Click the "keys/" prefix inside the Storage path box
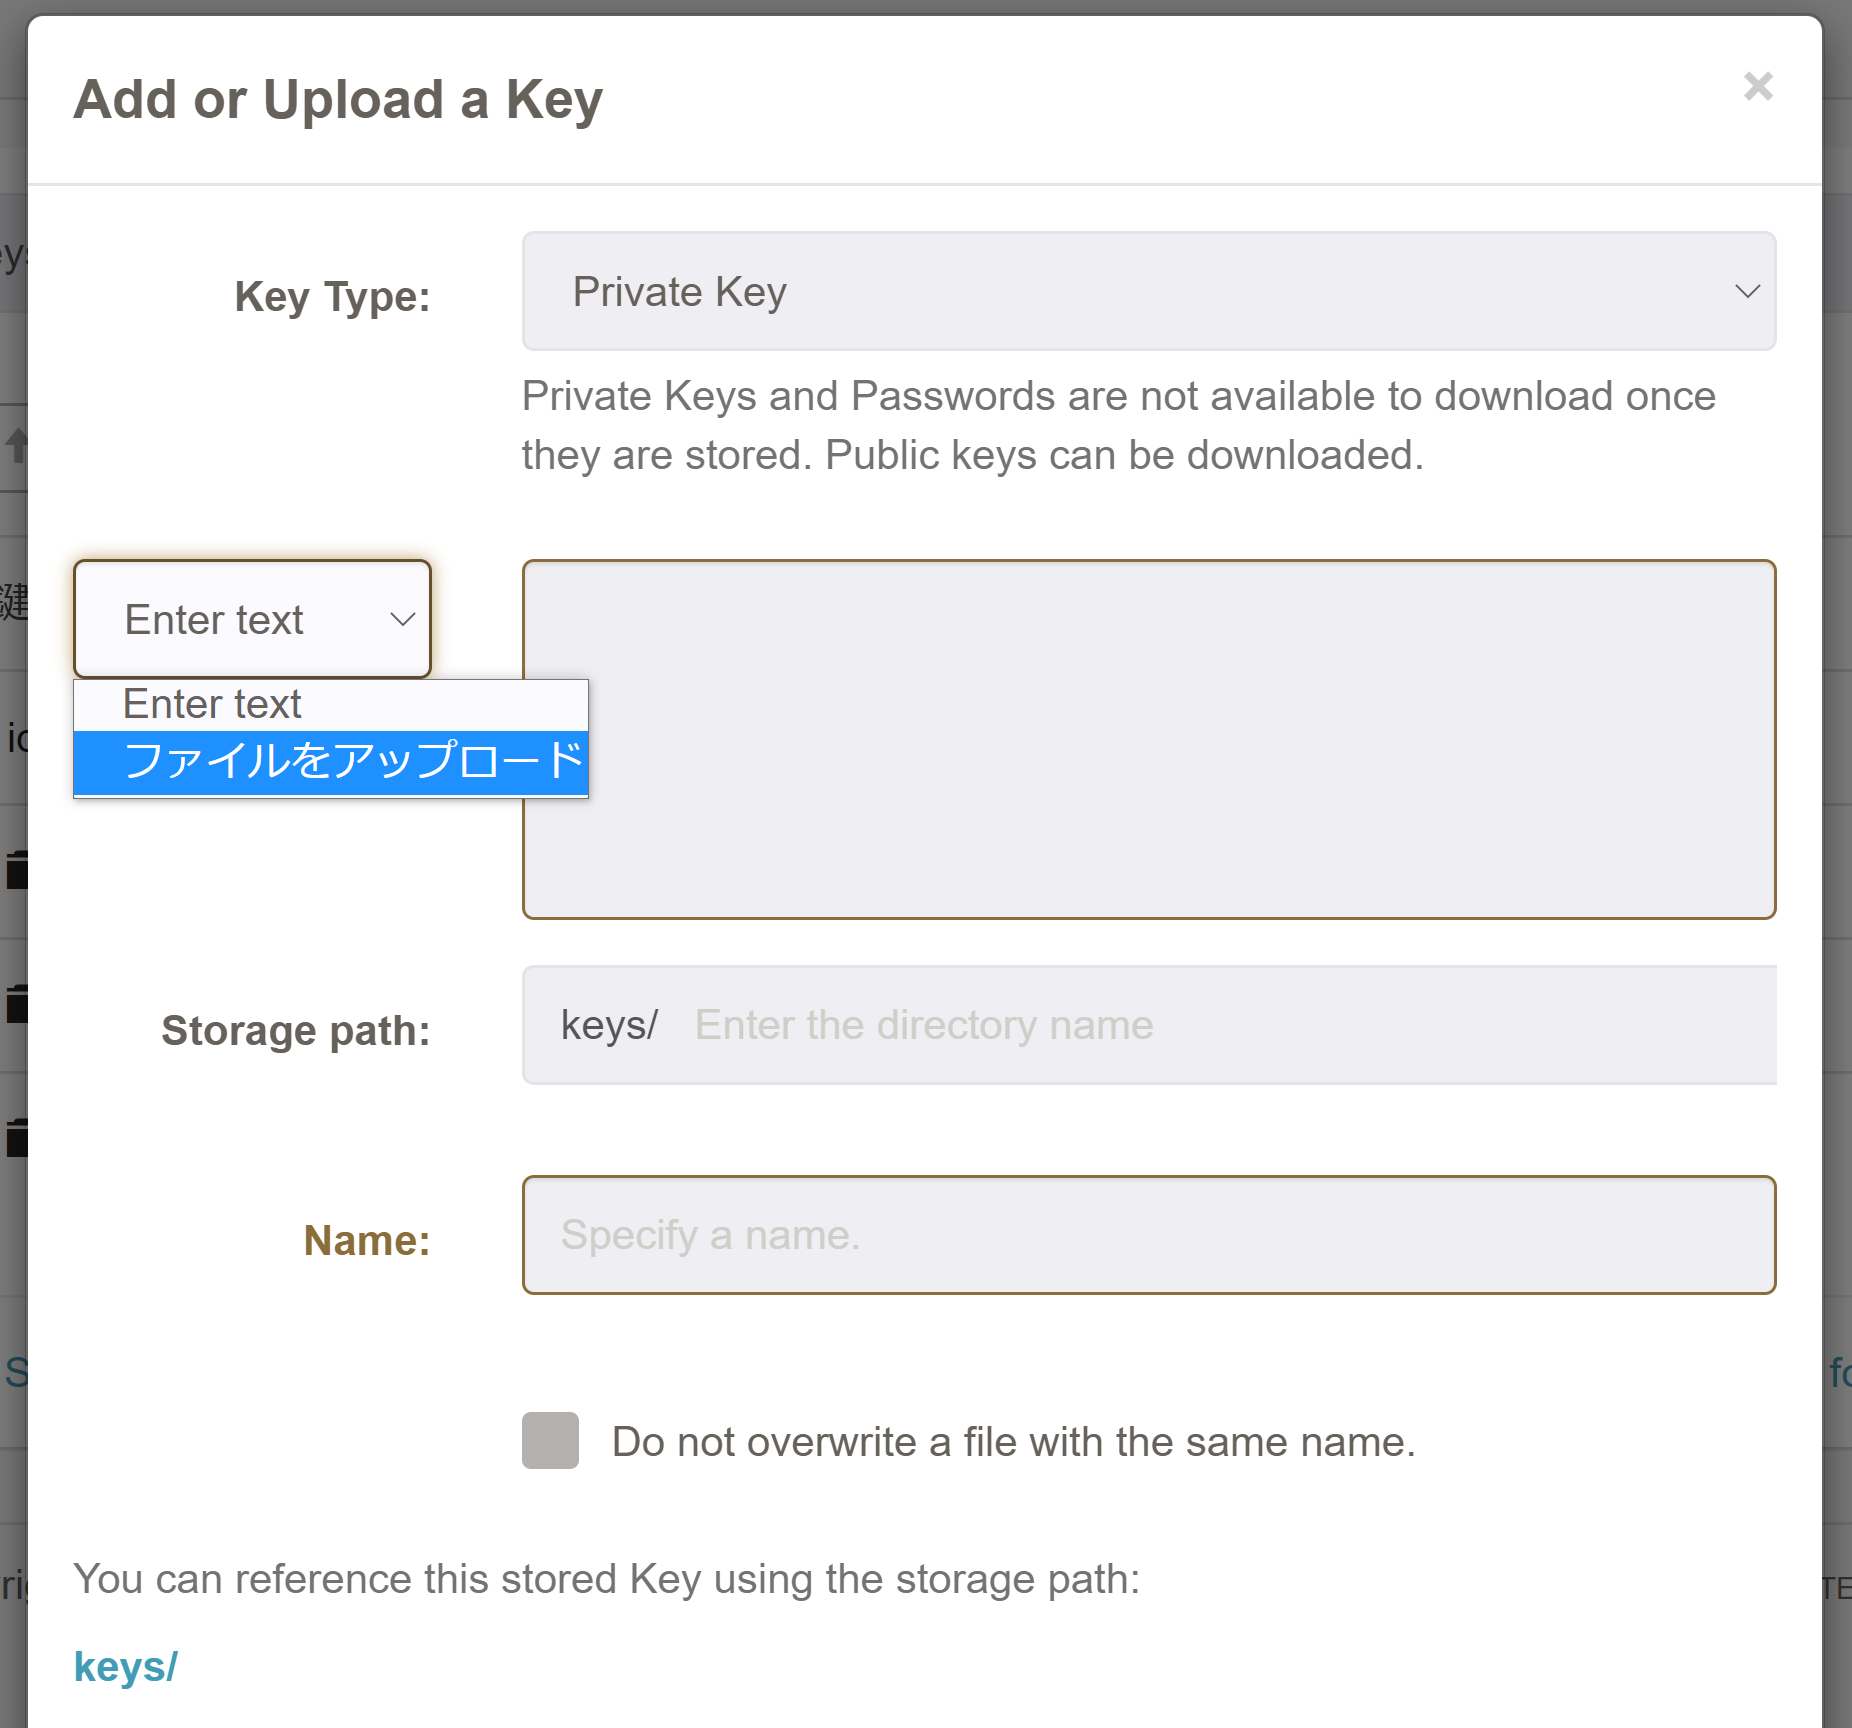Viewport: 1852px width, 1728px height. 608,1025
